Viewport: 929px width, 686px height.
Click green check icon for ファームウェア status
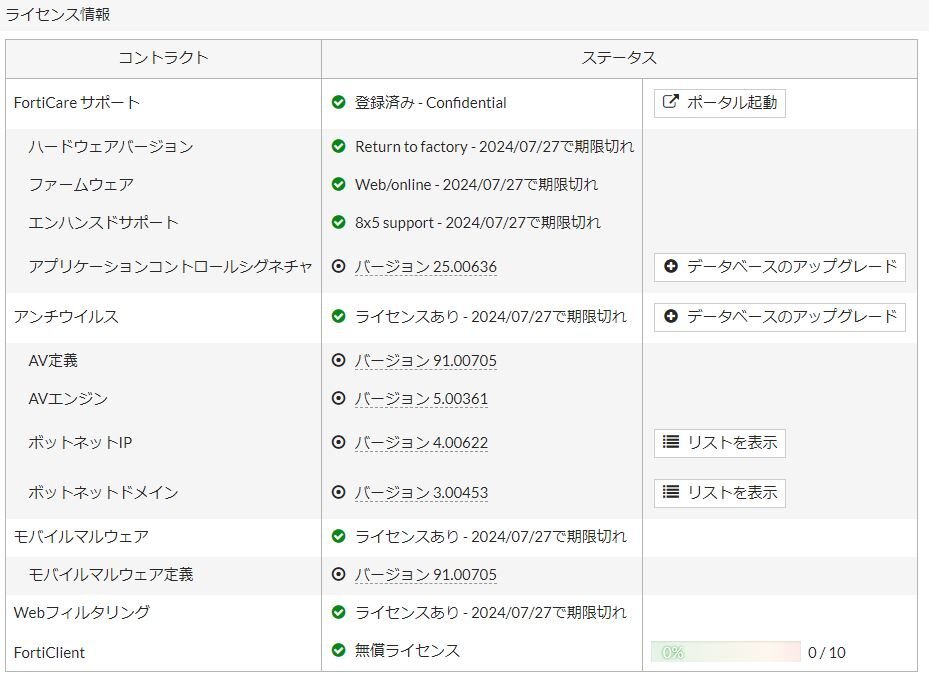(x=339, y=185)
